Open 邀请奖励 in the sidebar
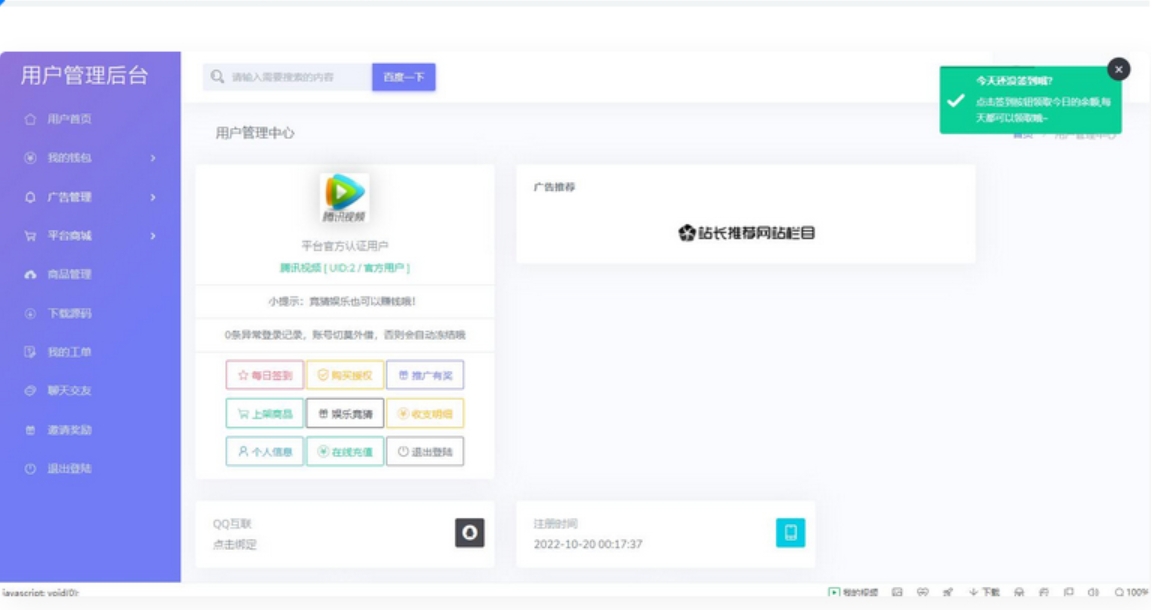Viewport: 1165px width, 610px height. click(68, 430)
